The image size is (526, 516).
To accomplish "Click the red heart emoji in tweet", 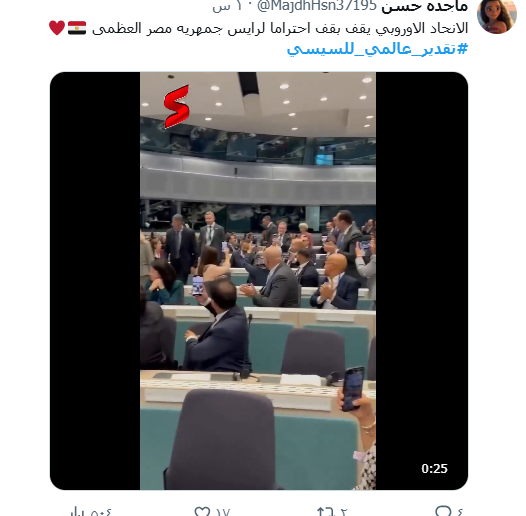I will point(57,28).
